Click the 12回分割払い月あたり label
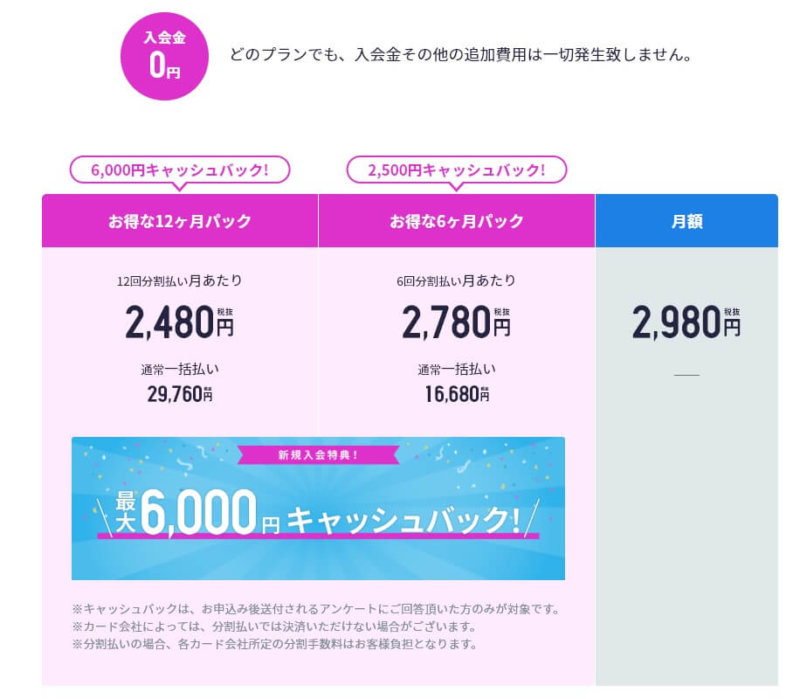 coord(179,281)
